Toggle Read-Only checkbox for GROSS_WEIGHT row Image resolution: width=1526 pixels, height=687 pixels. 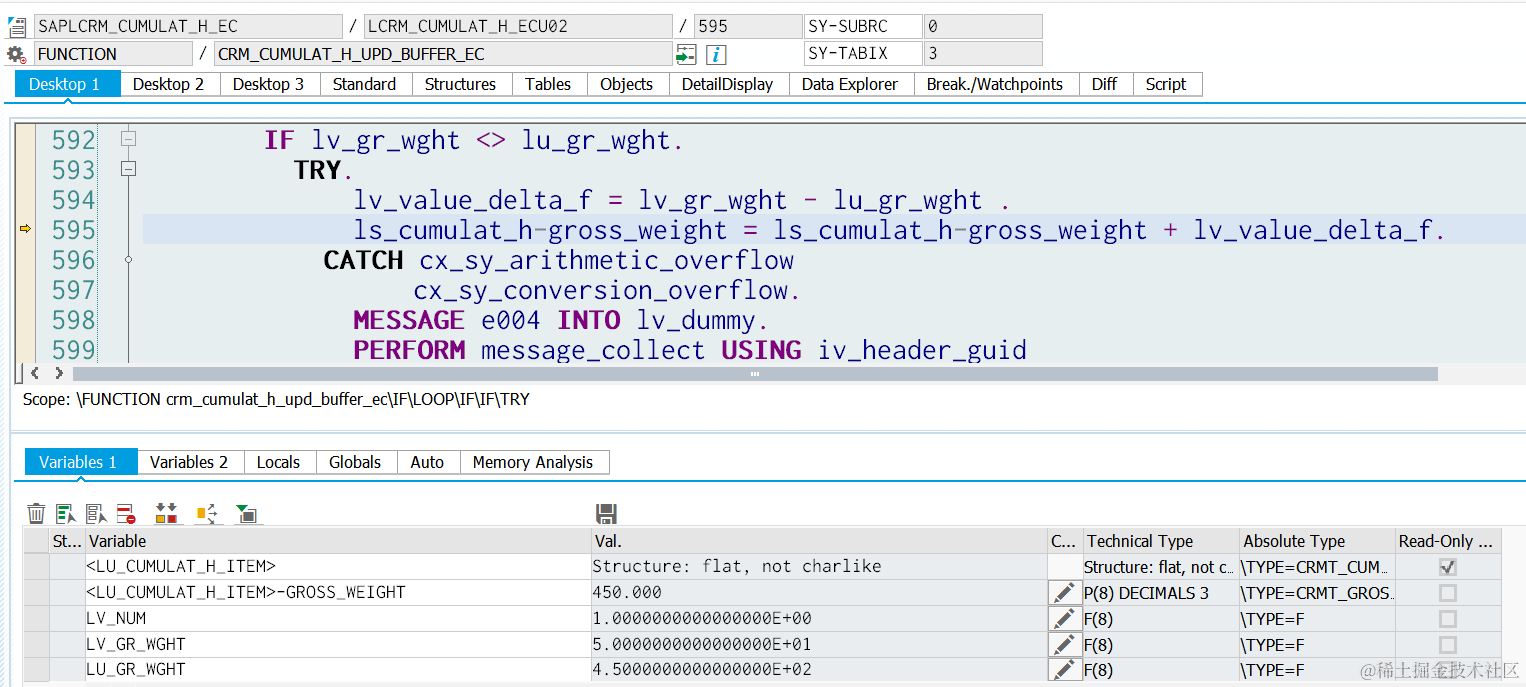click(1447, 593)
